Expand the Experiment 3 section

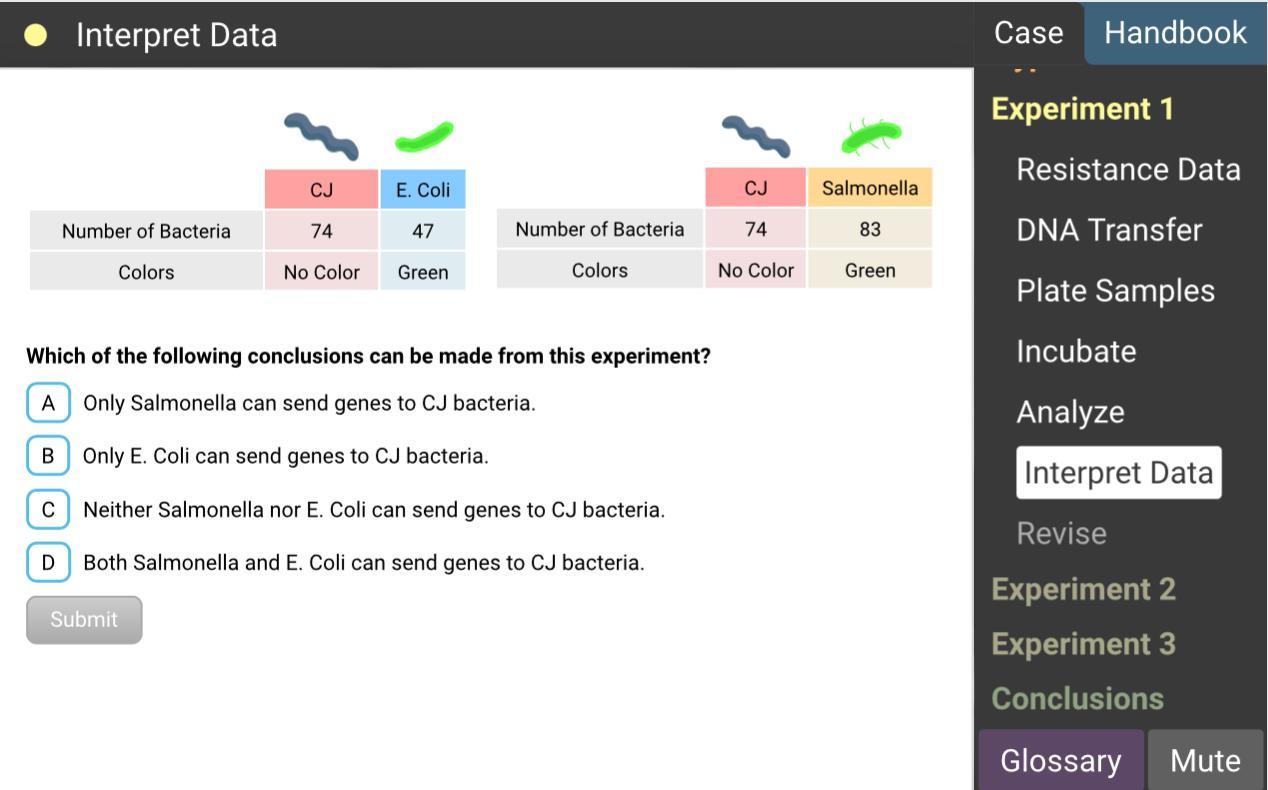1083,644
